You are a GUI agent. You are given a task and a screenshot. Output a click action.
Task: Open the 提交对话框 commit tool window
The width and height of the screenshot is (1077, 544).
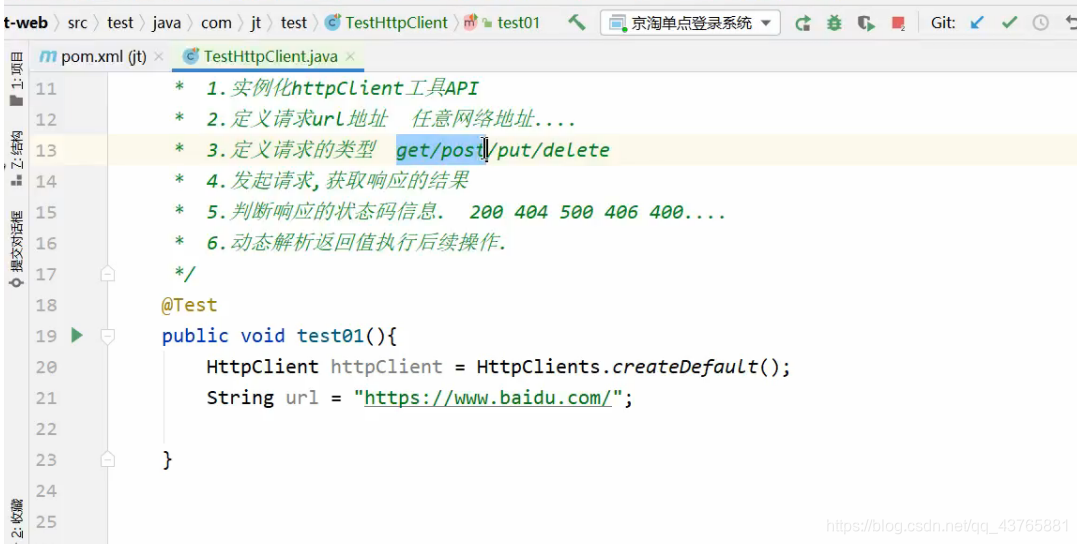click(16, 249)
